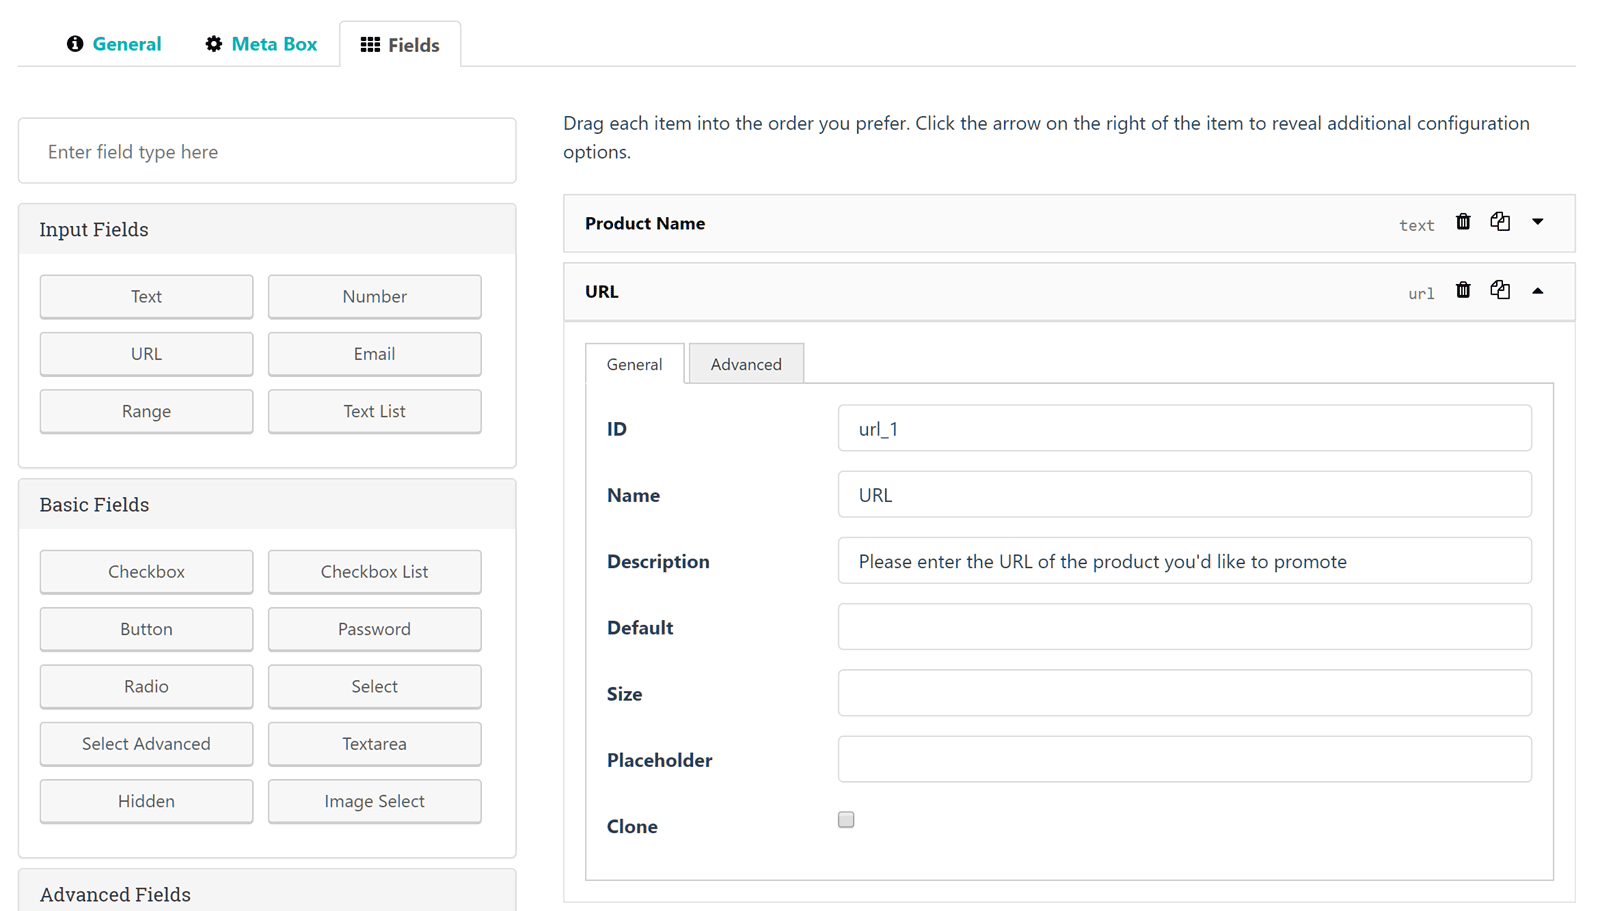1600x911 pixels.
Task: Add a Checkbox List field
Action: [x=374, y=572]
